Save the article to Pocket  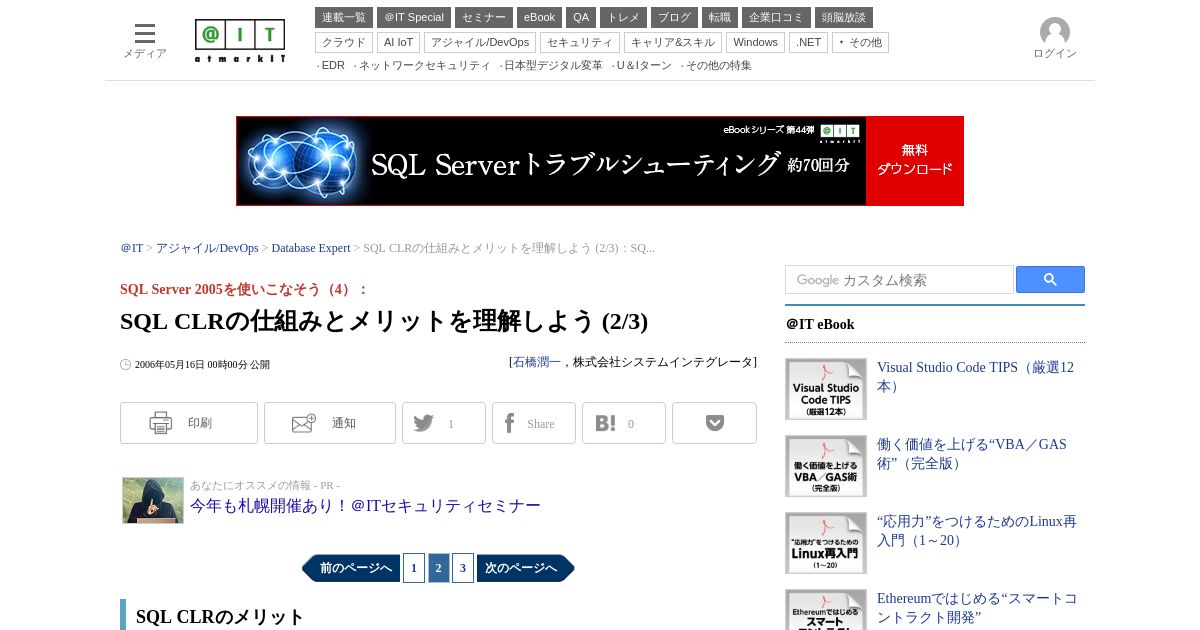(714, 423)
